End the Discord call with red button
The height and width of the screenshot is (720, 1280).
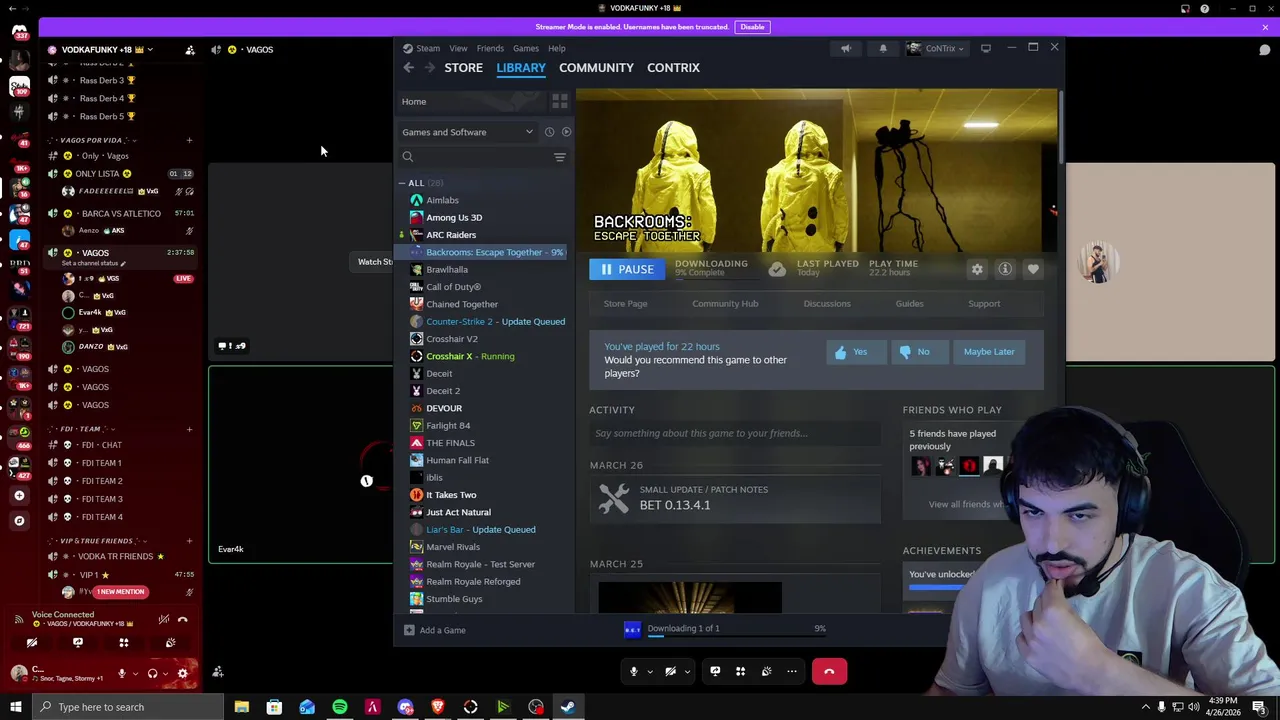[829, 671]
